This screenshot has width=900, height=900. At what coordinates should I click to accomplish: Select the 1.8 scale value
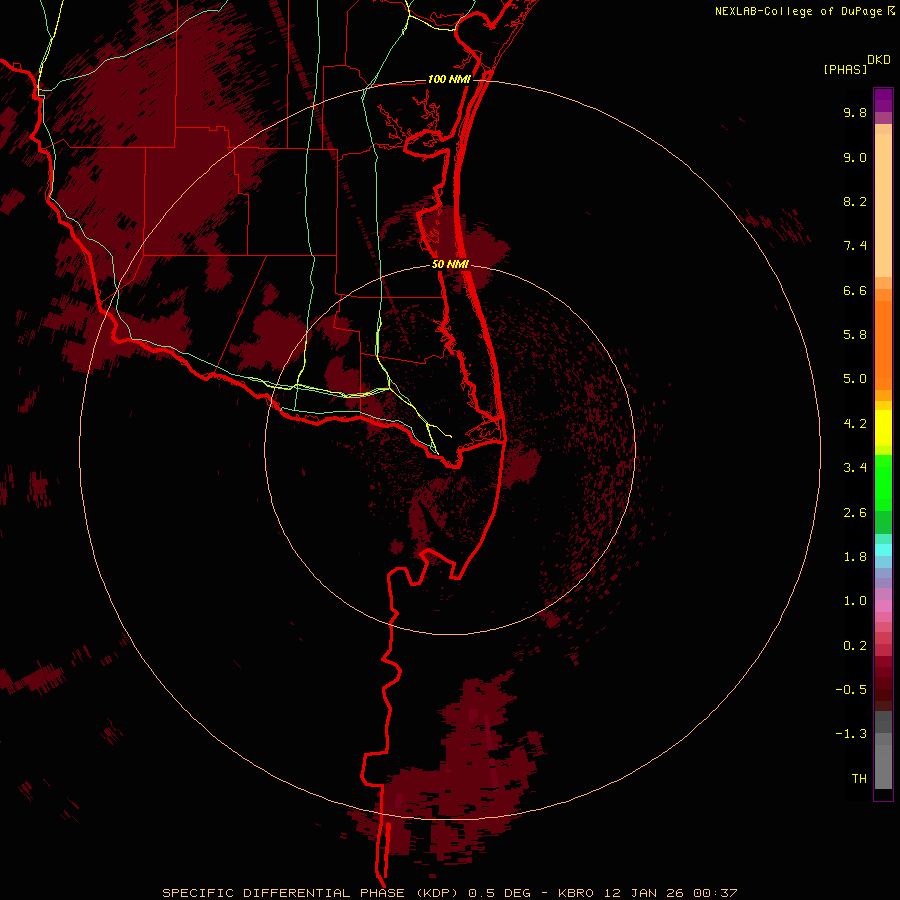tap(855, 557)
